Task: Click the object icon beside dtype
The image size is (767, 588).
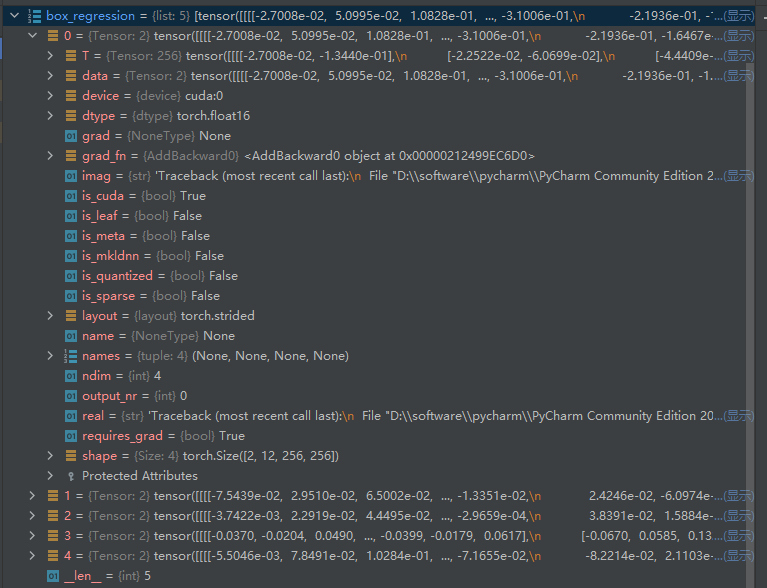Action: (71, 116)
